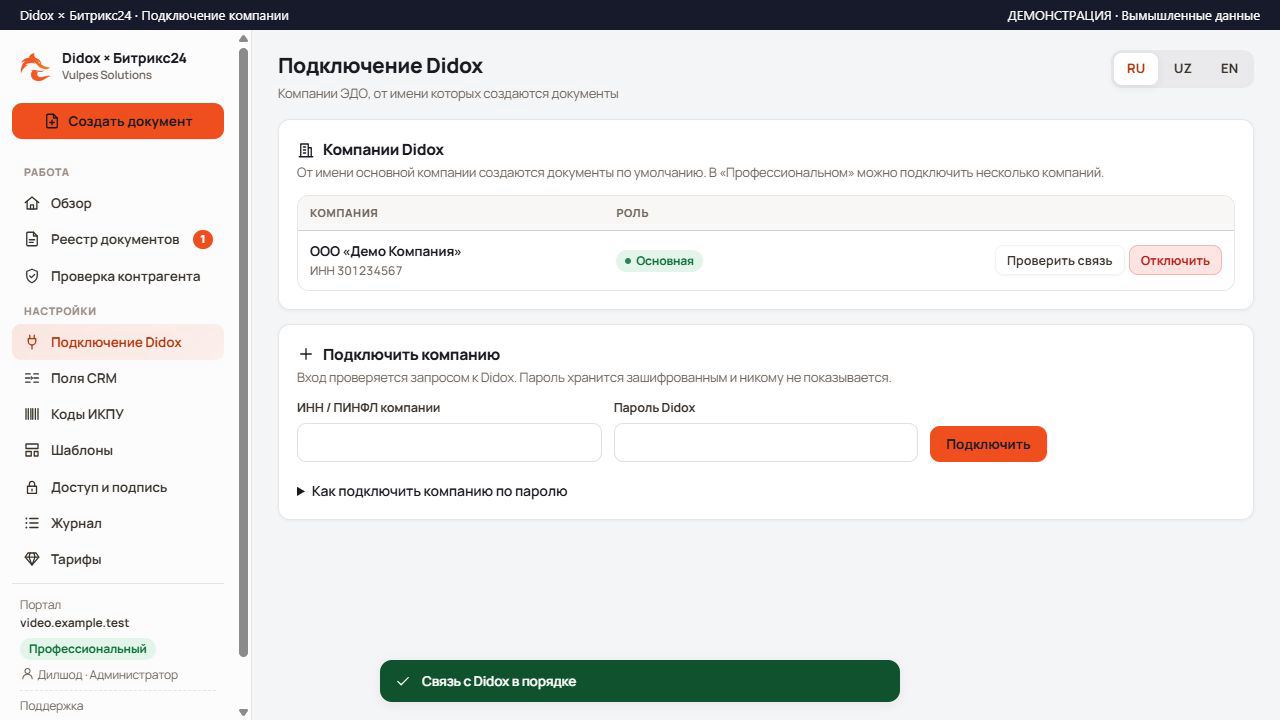The width and height of the screenshot is (1280, 720).
Task: Open Поля CRM settings
Action: [x=118, y=378]
